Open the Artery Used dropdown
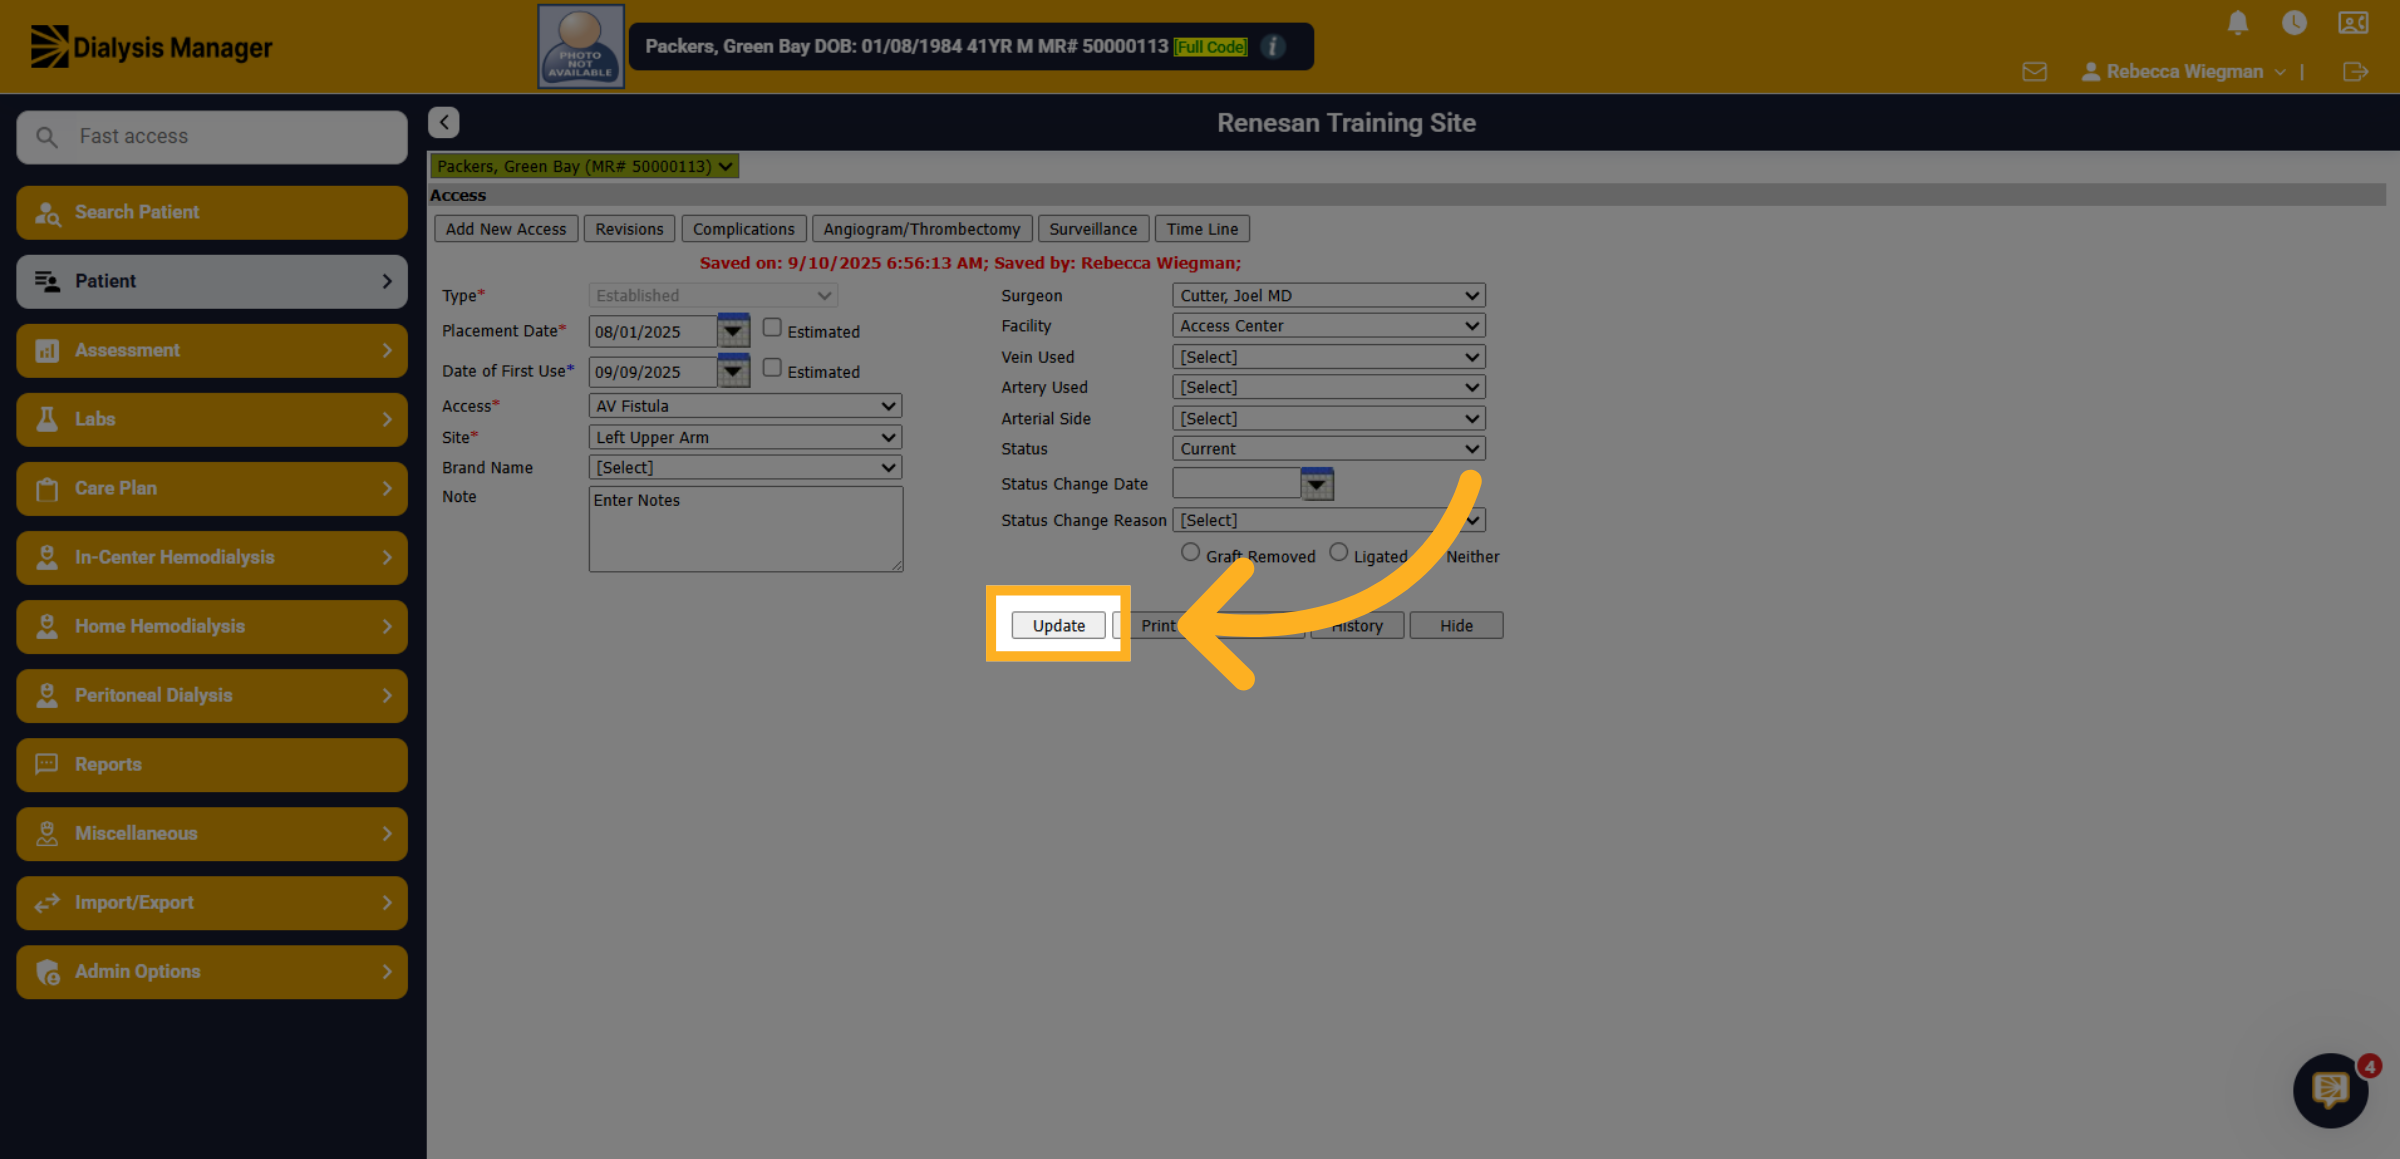The image size is (2400, 1159). click(1328, 387)
